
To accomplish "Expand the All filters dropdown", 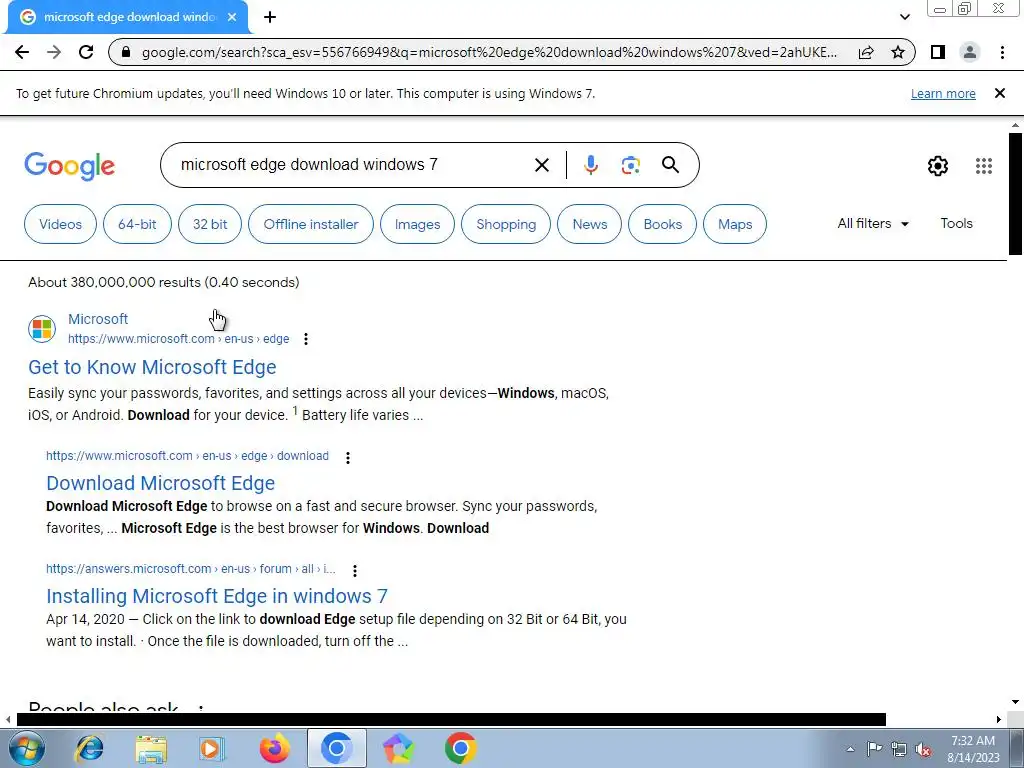I will coord(873,223).
